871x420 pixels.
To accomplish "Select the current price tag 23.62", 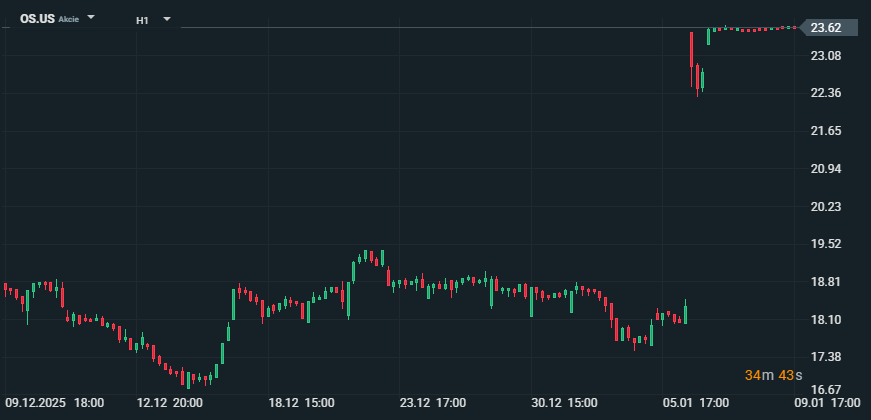I will (x=825, y=28).
